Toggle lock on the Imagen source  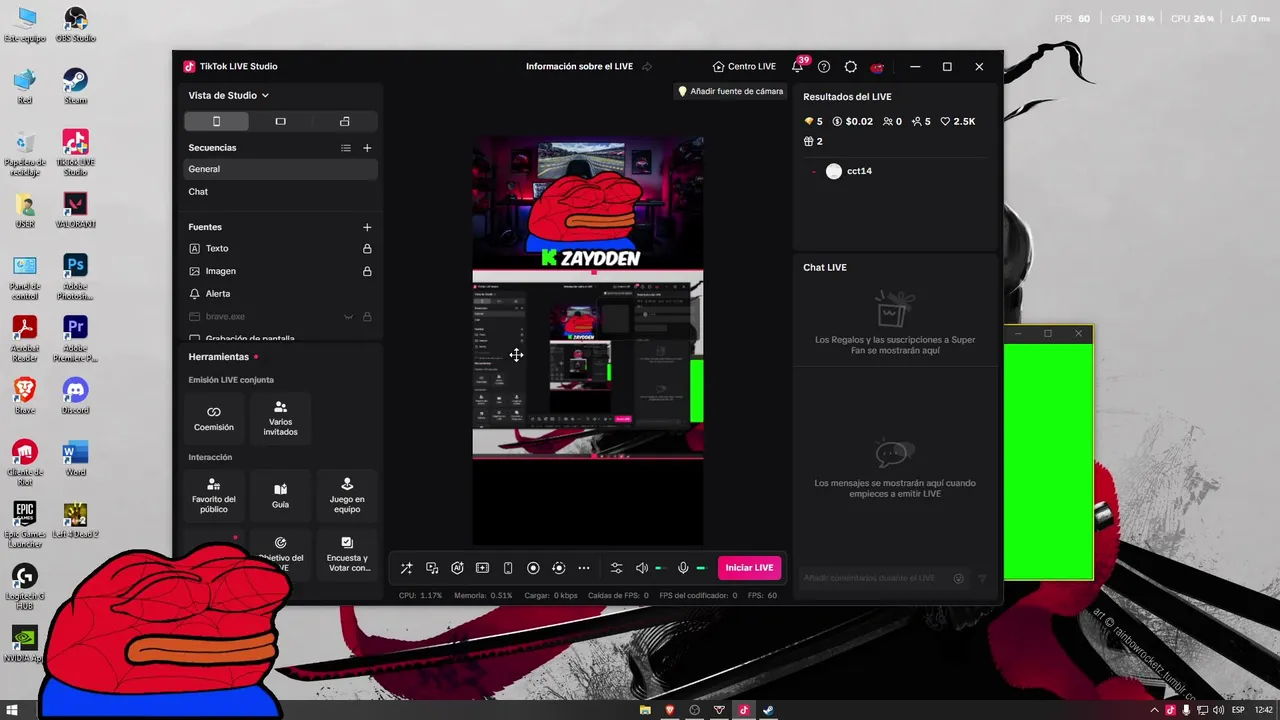367,271
